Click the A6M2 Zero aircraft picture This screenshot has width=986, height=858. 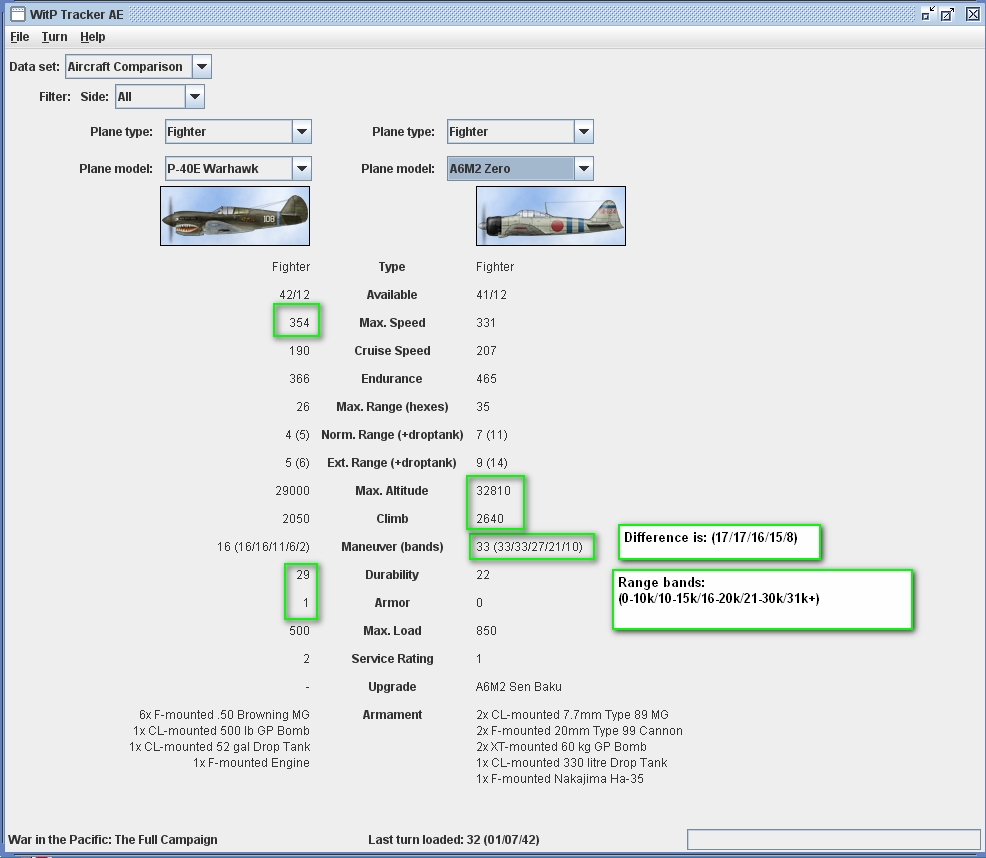coord(551,216)
